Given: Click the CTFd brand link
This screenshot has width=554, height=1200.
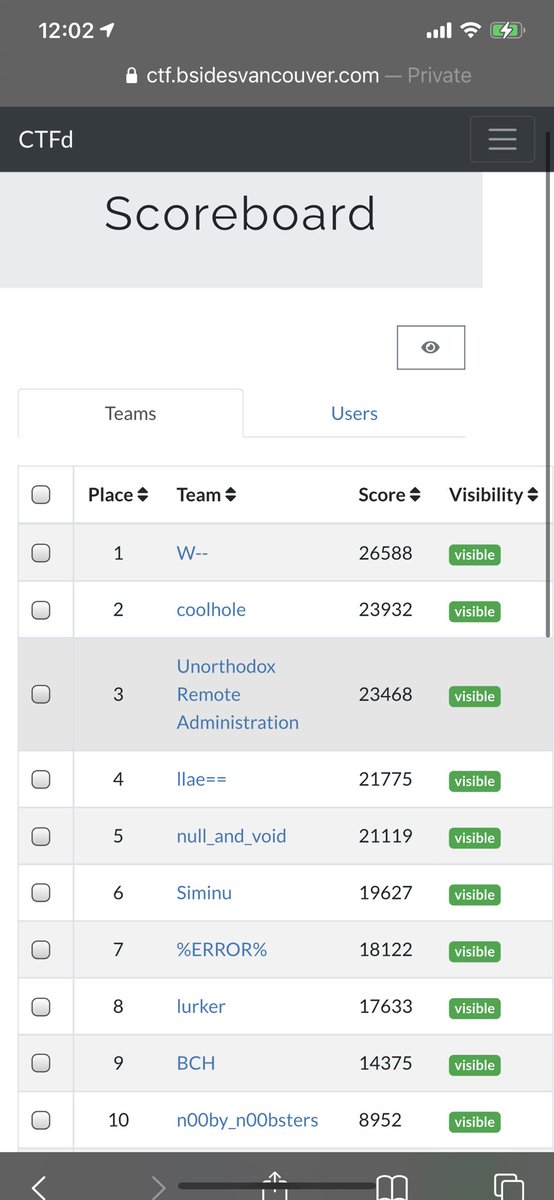Looking at the screenshot, I should [x=46, y=139].
